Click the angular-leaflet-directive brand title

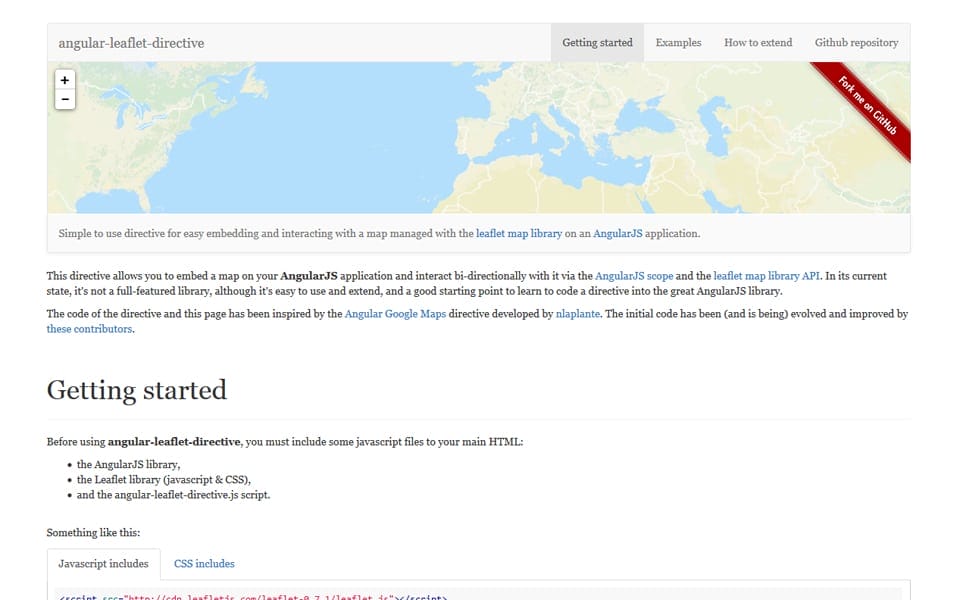131,43
